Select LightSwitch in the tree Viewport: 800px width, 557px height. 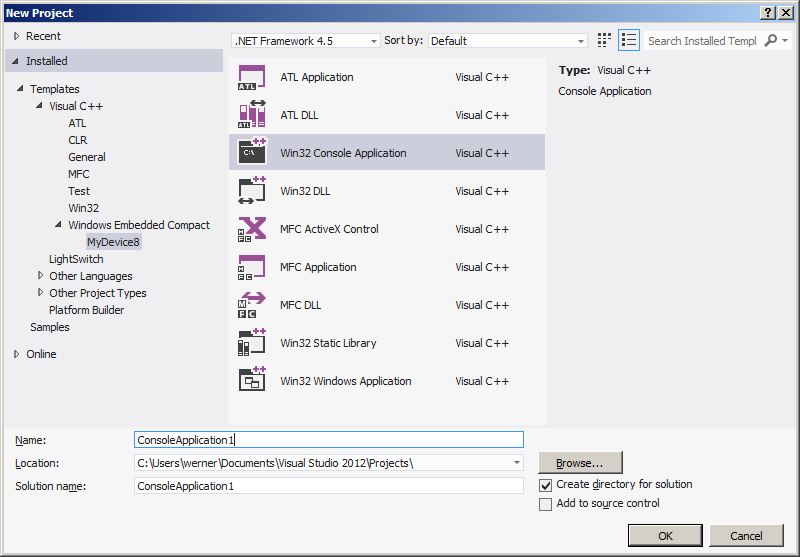(76, 259)
